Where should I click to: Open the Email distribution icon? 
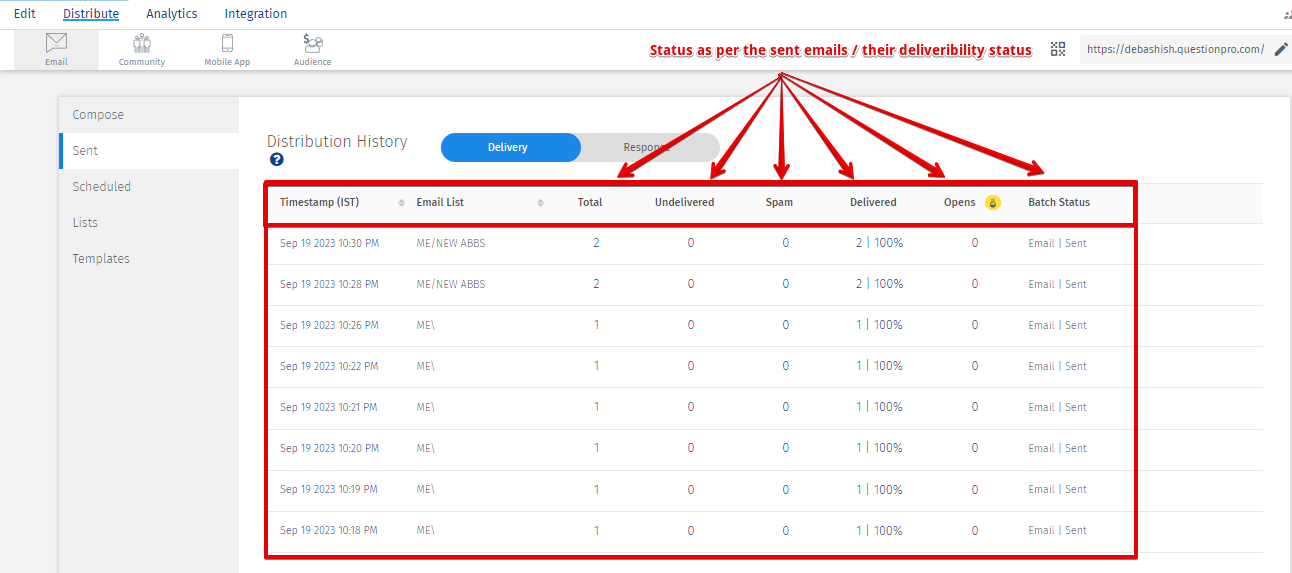[56, 49]
